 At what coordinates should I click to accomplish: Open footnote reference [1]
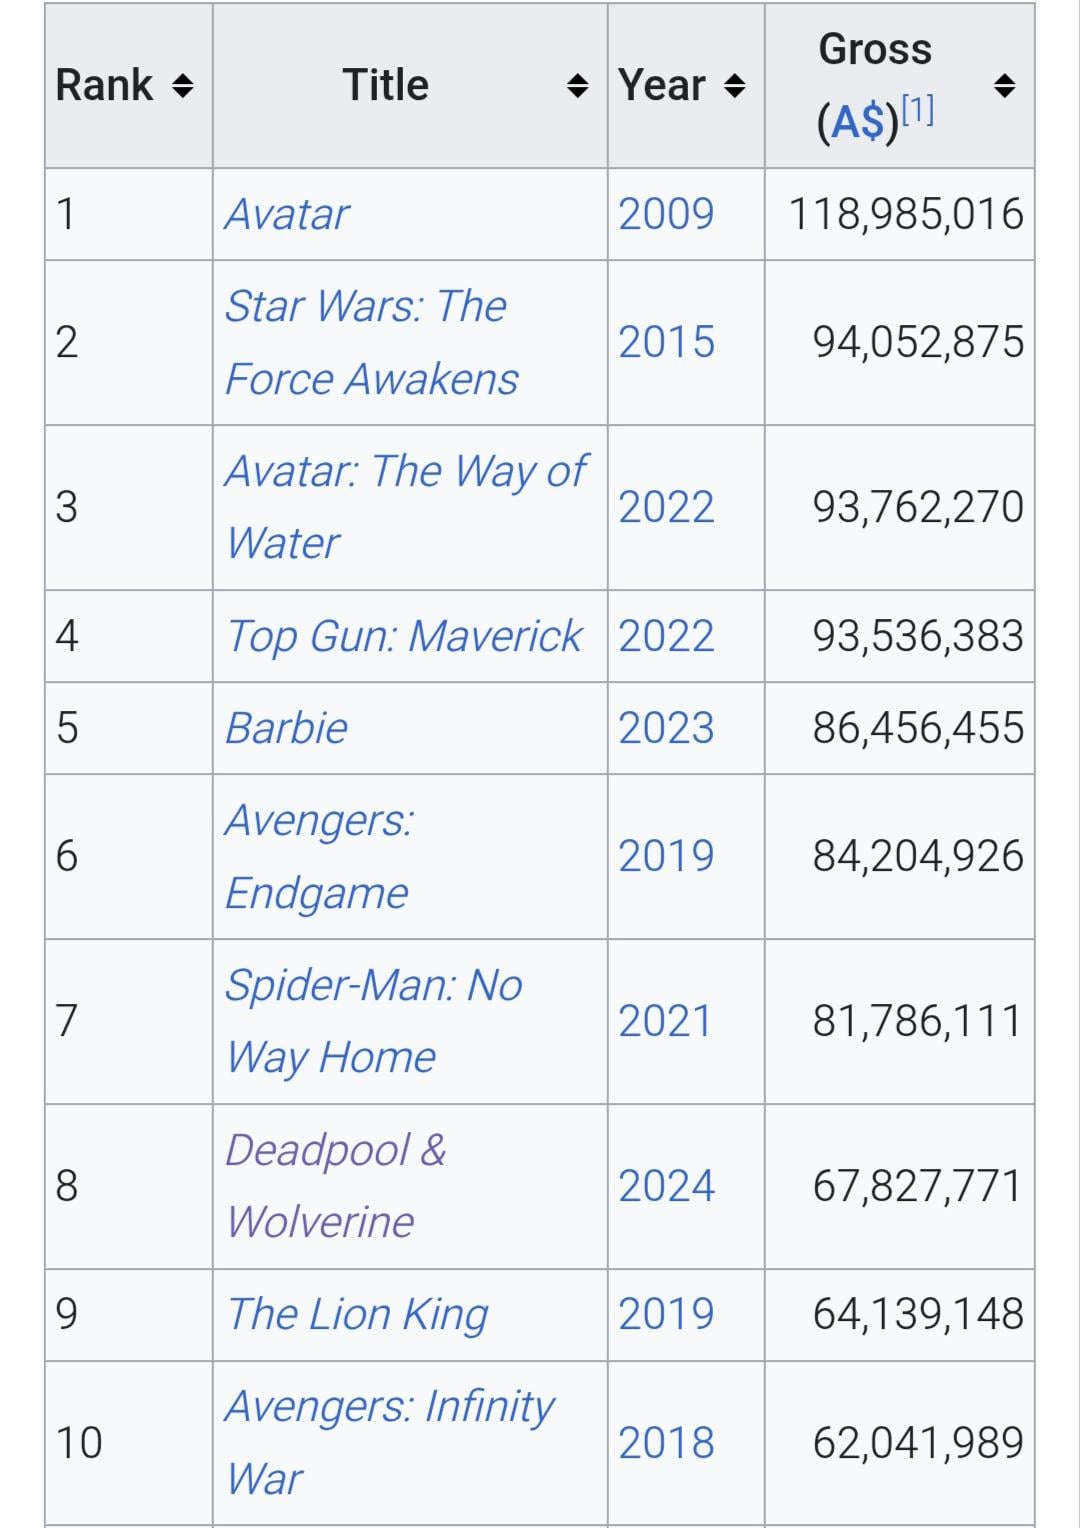tap(918, 110)
